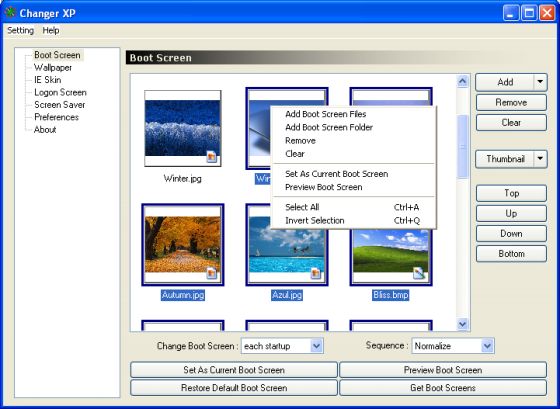Click the file-type badge on Autumn.jpg thumbnail
The height and width of the screenshot is (409, 560).
click(x=211, y=274)
